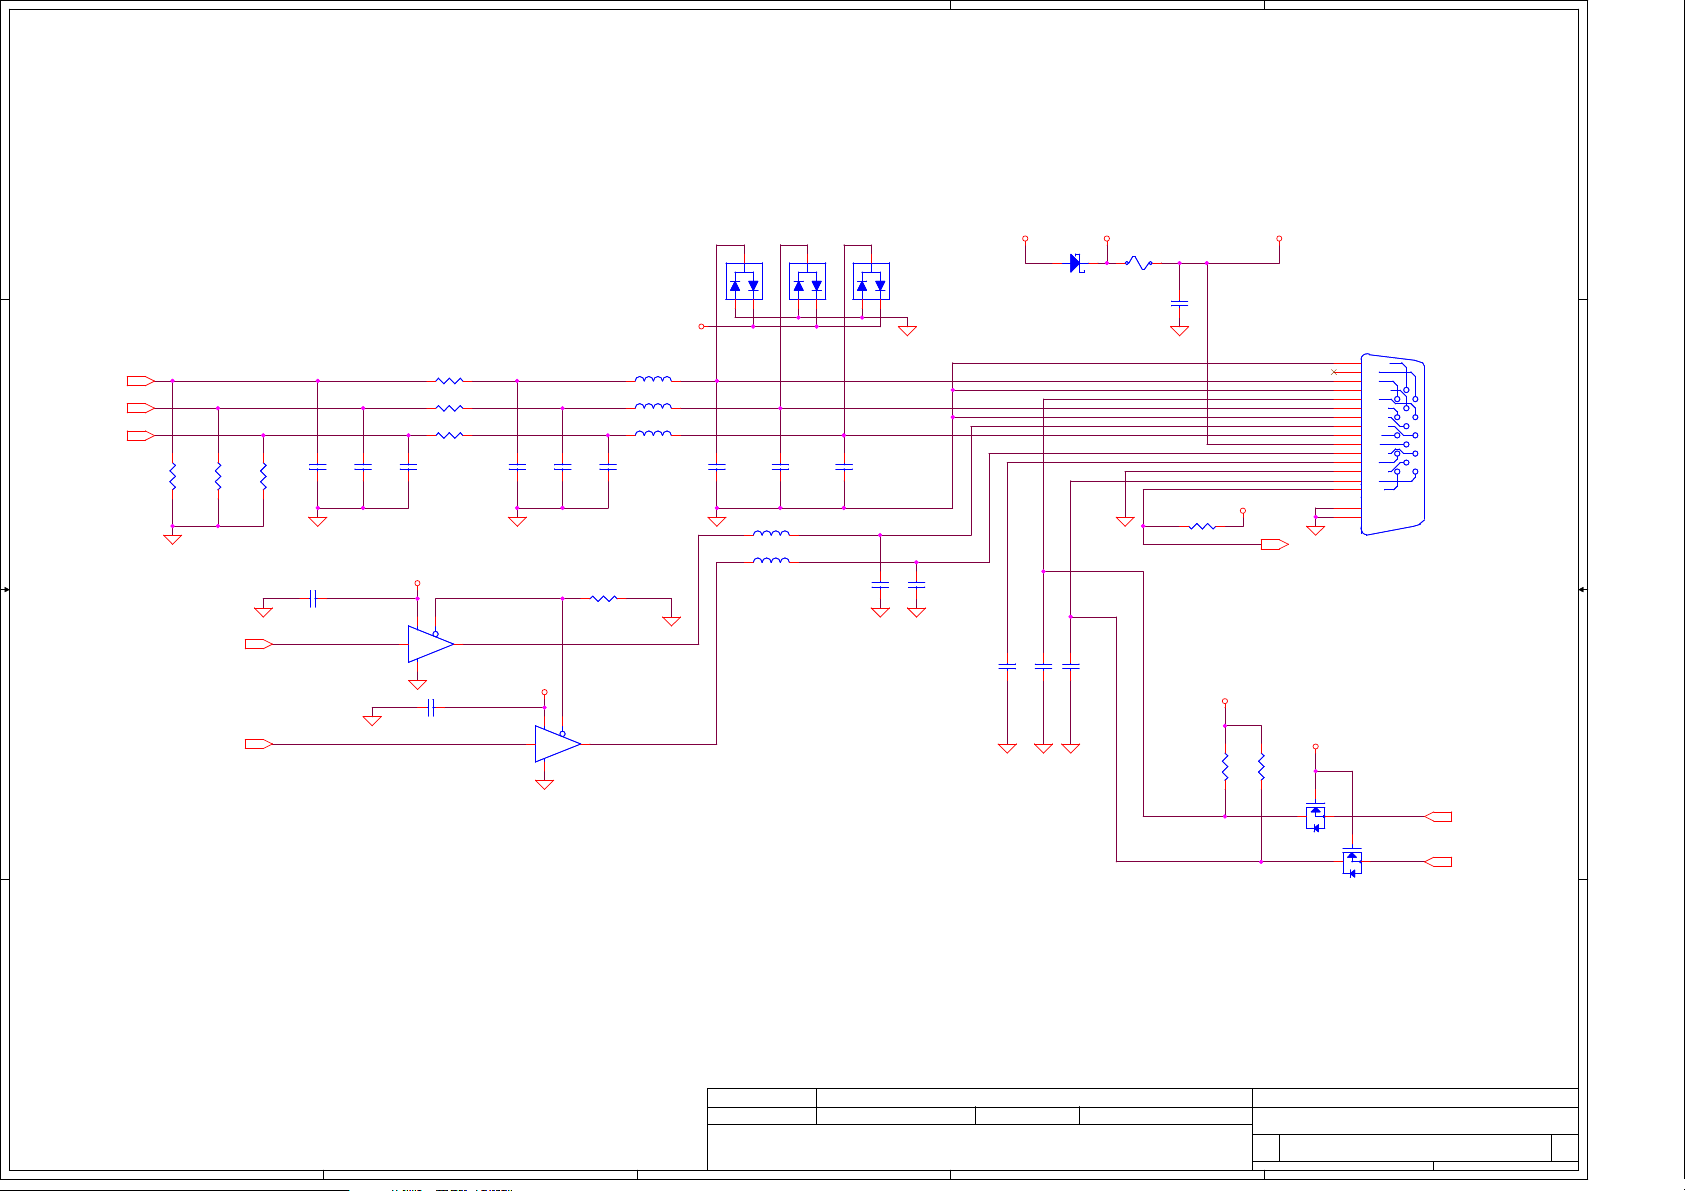Select the right capacitor of the pair after the lower inductors
1685x1191 pixels.
coord(916,583)
